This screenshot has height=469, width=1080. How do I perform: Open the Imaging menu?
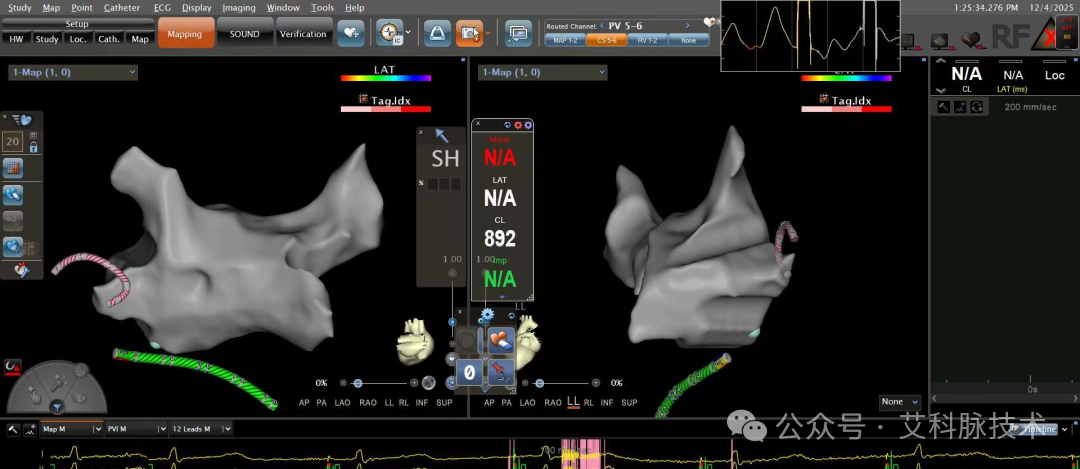(x=238, y=8)
